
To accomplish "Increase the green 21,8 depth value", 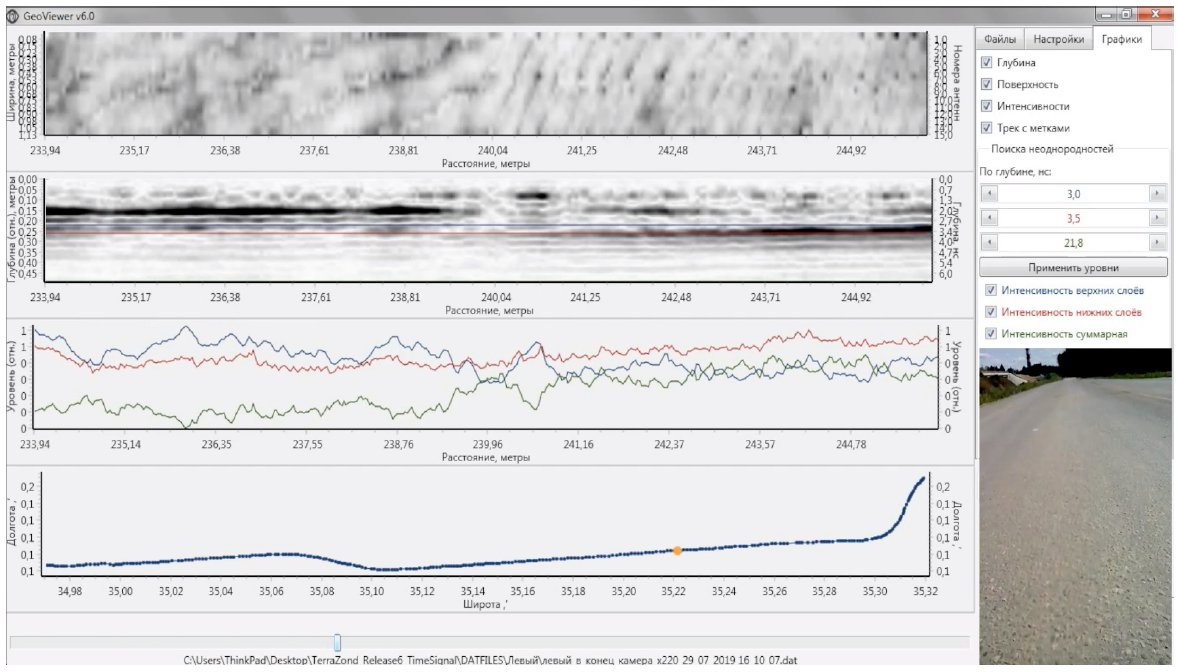I will pyautogui.click(x=1158, y=242).
